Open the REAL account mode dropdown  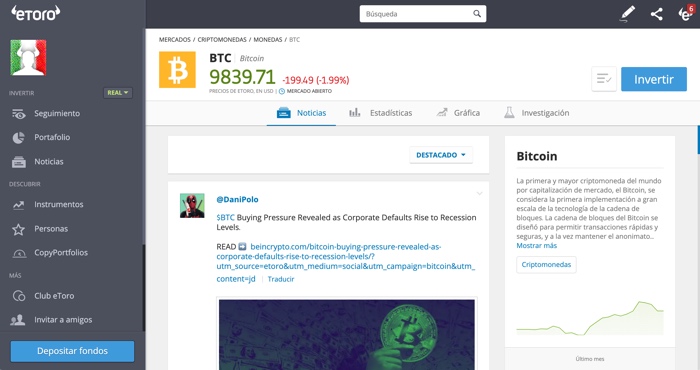[118, 92]
